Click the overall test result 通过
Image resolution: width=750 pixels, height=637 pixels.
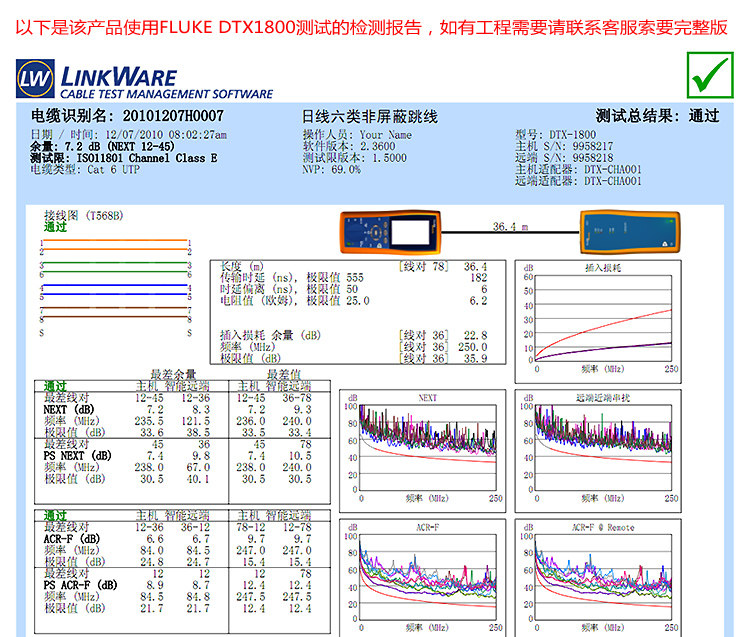(x=704, y=116)
